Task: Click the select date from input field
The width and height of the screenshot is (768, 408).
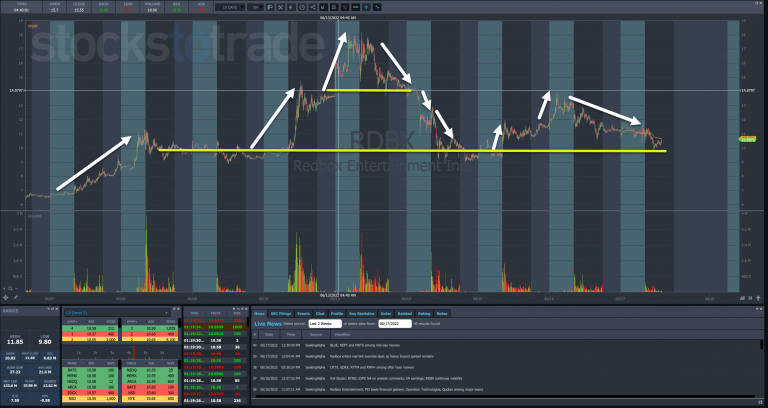Action: tap(395, 324)
